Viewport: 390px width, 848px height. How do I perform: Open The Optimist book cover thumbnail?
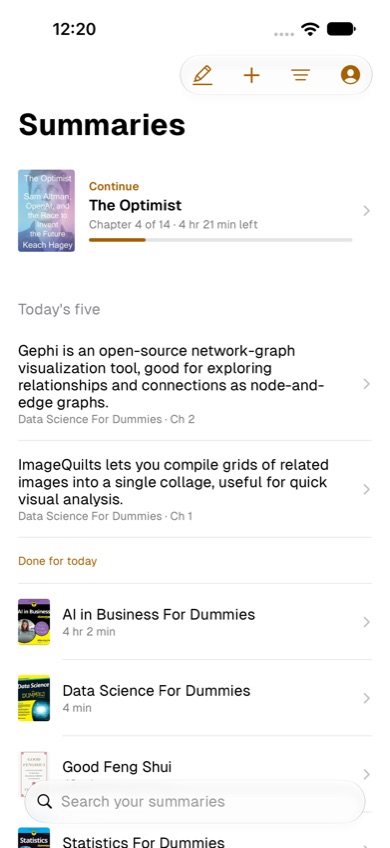(47, 210)
